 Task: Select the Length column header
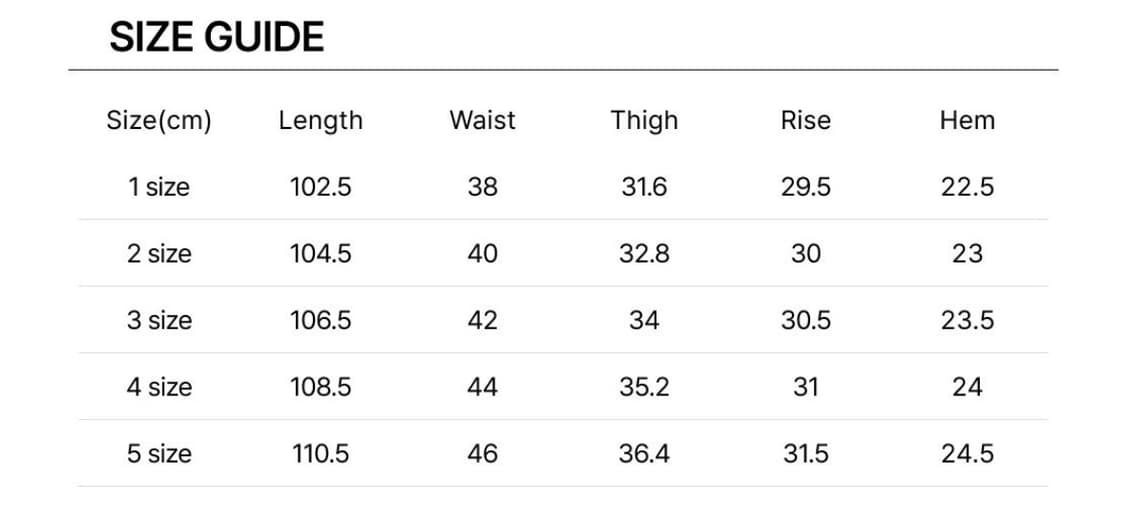320,121
